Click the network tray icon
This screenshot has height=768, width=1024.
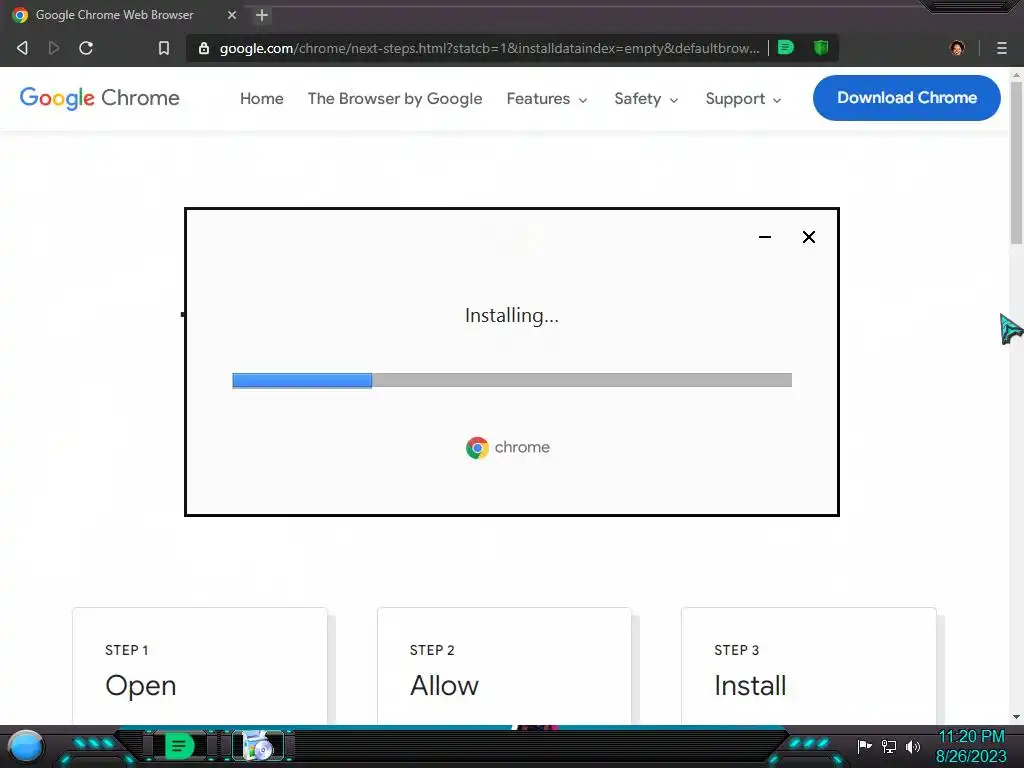(889, 746)
